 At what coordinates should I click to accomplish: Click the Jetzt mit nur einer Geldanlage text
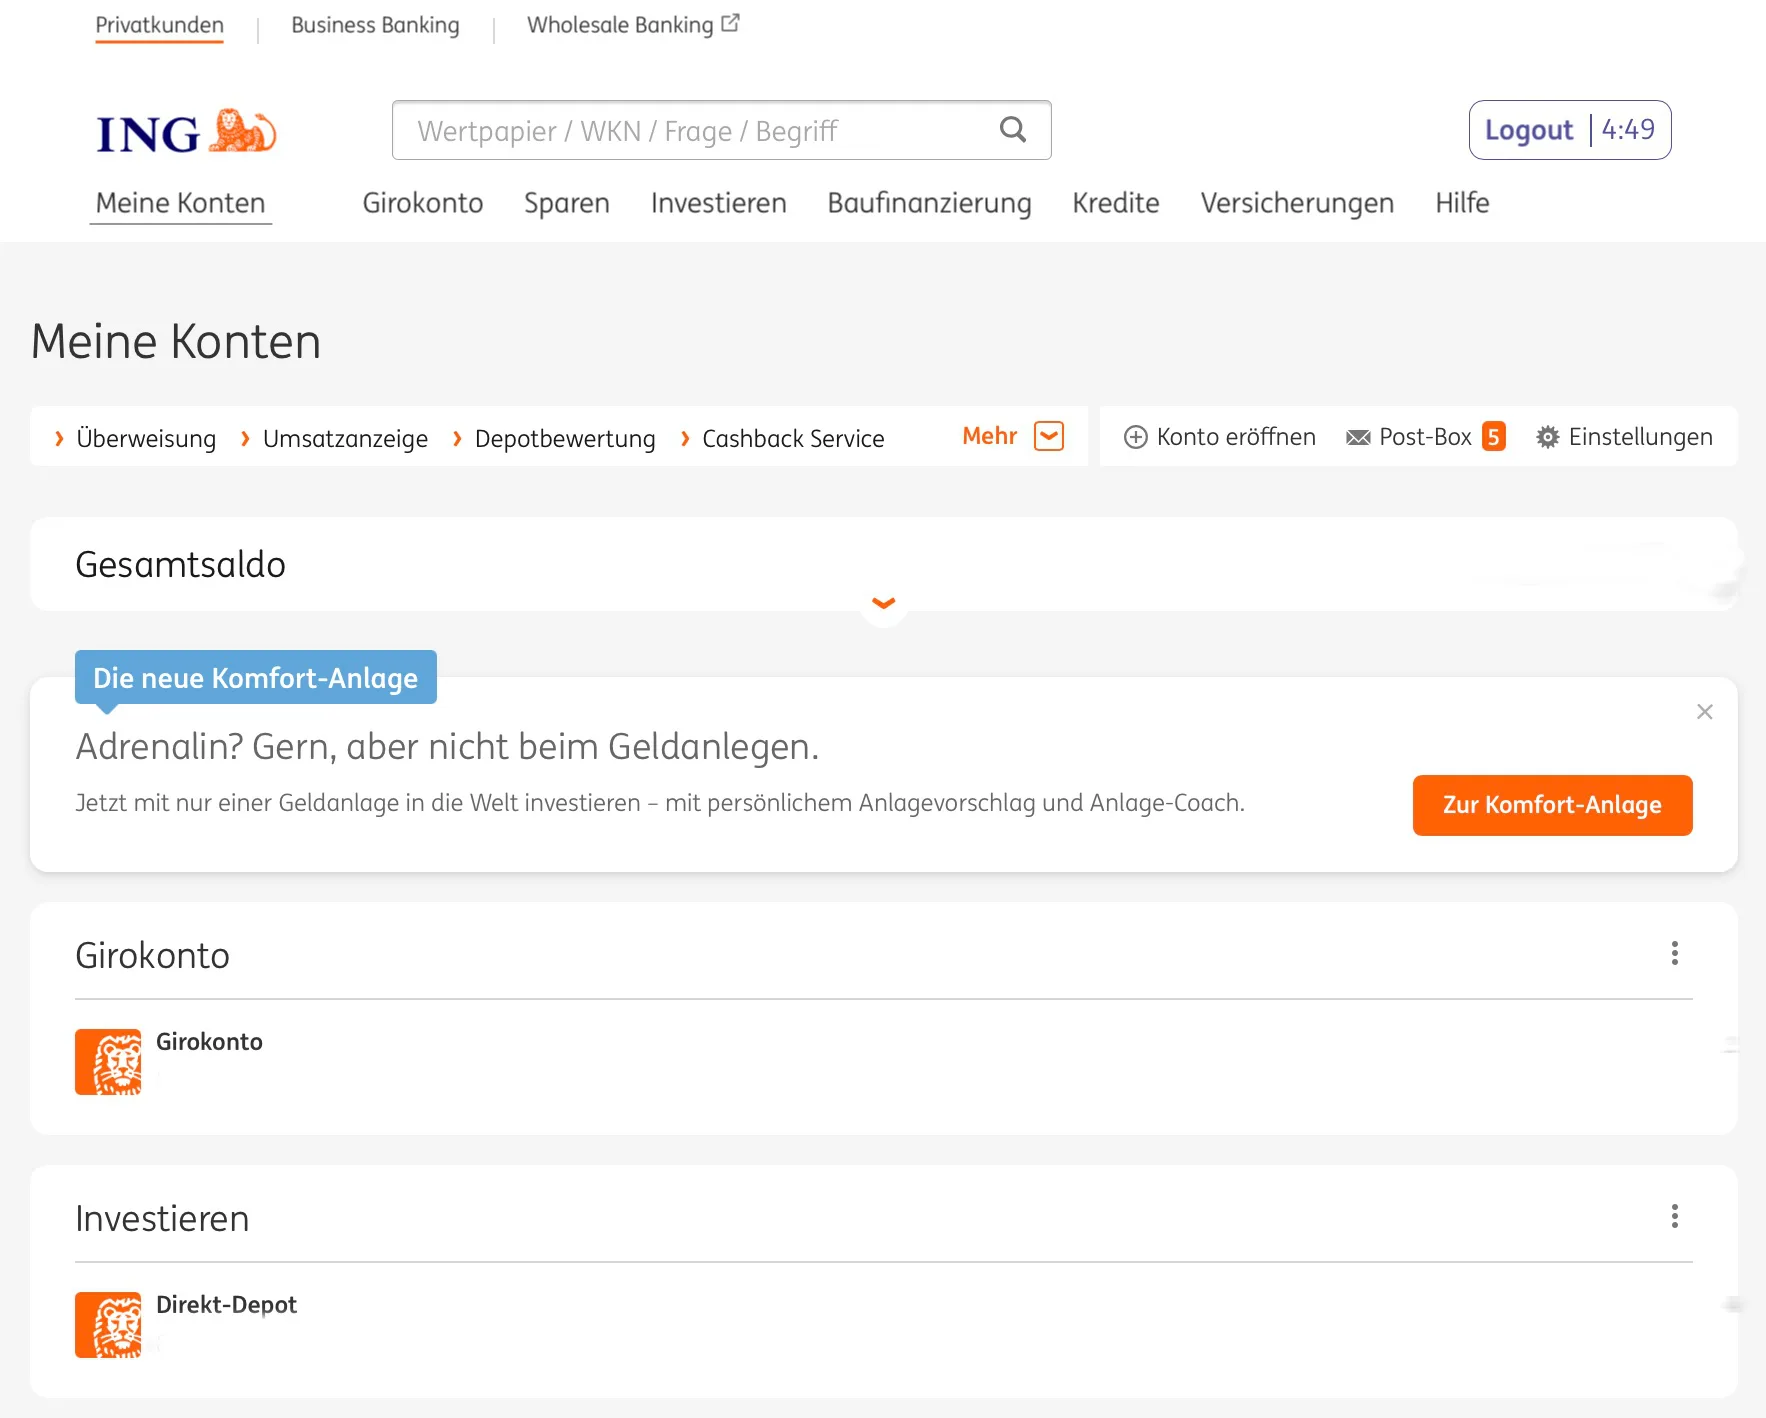point(660,803)
